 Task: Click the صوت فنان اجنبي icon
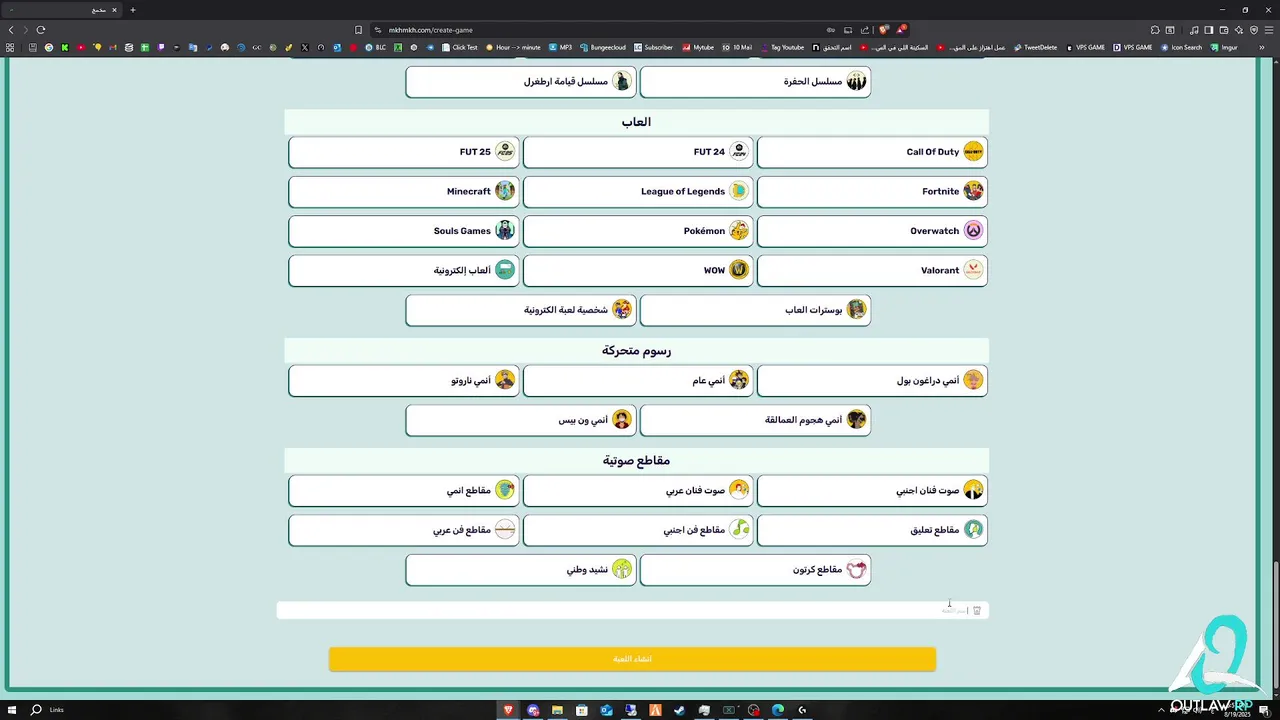pos(973,490)
